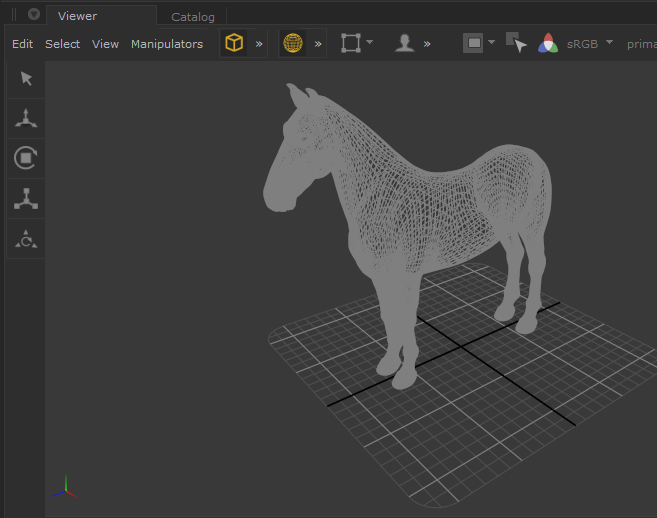The width and height of the screenshot is (657, 518).
Task: Expand chevrons next to the cube icon
Action: (259, 44)
